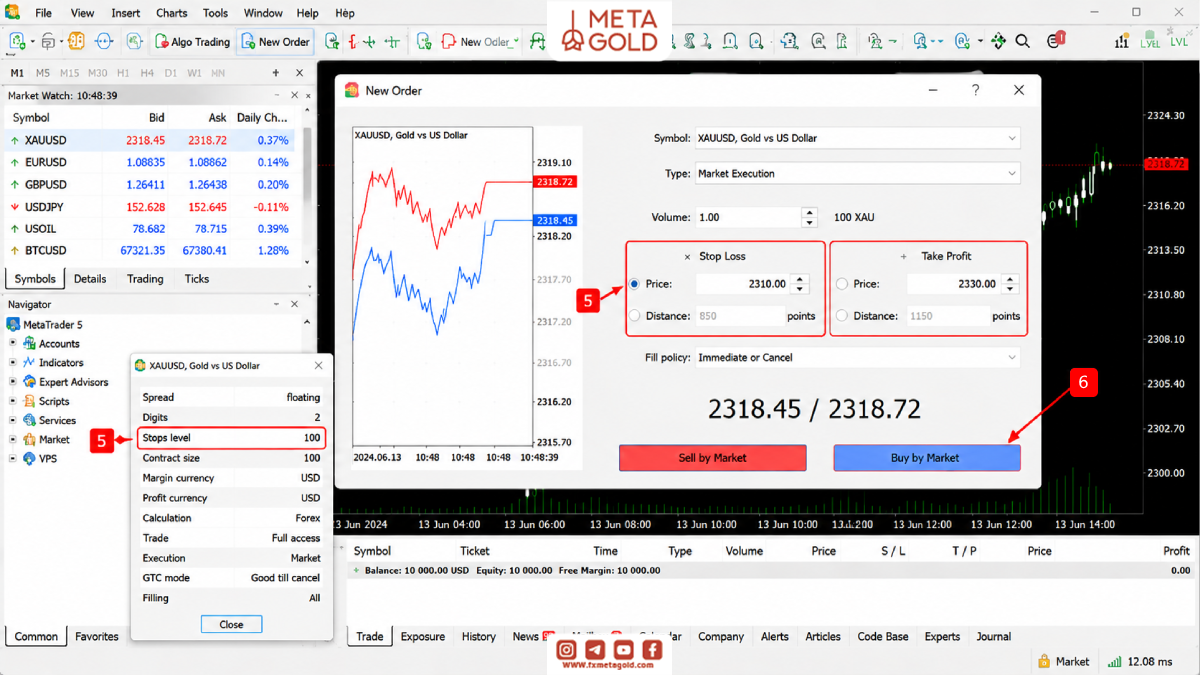Switch to the Favorites tab in Navigator

(97, 636)
